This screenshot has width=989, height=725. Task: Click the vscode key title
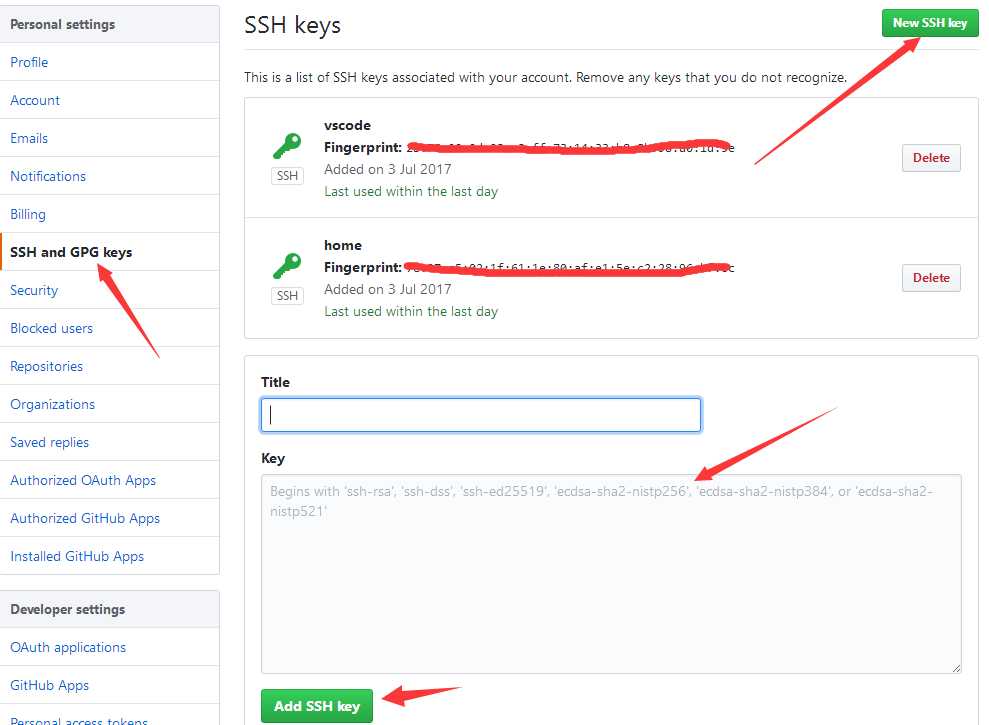(348, 126)
